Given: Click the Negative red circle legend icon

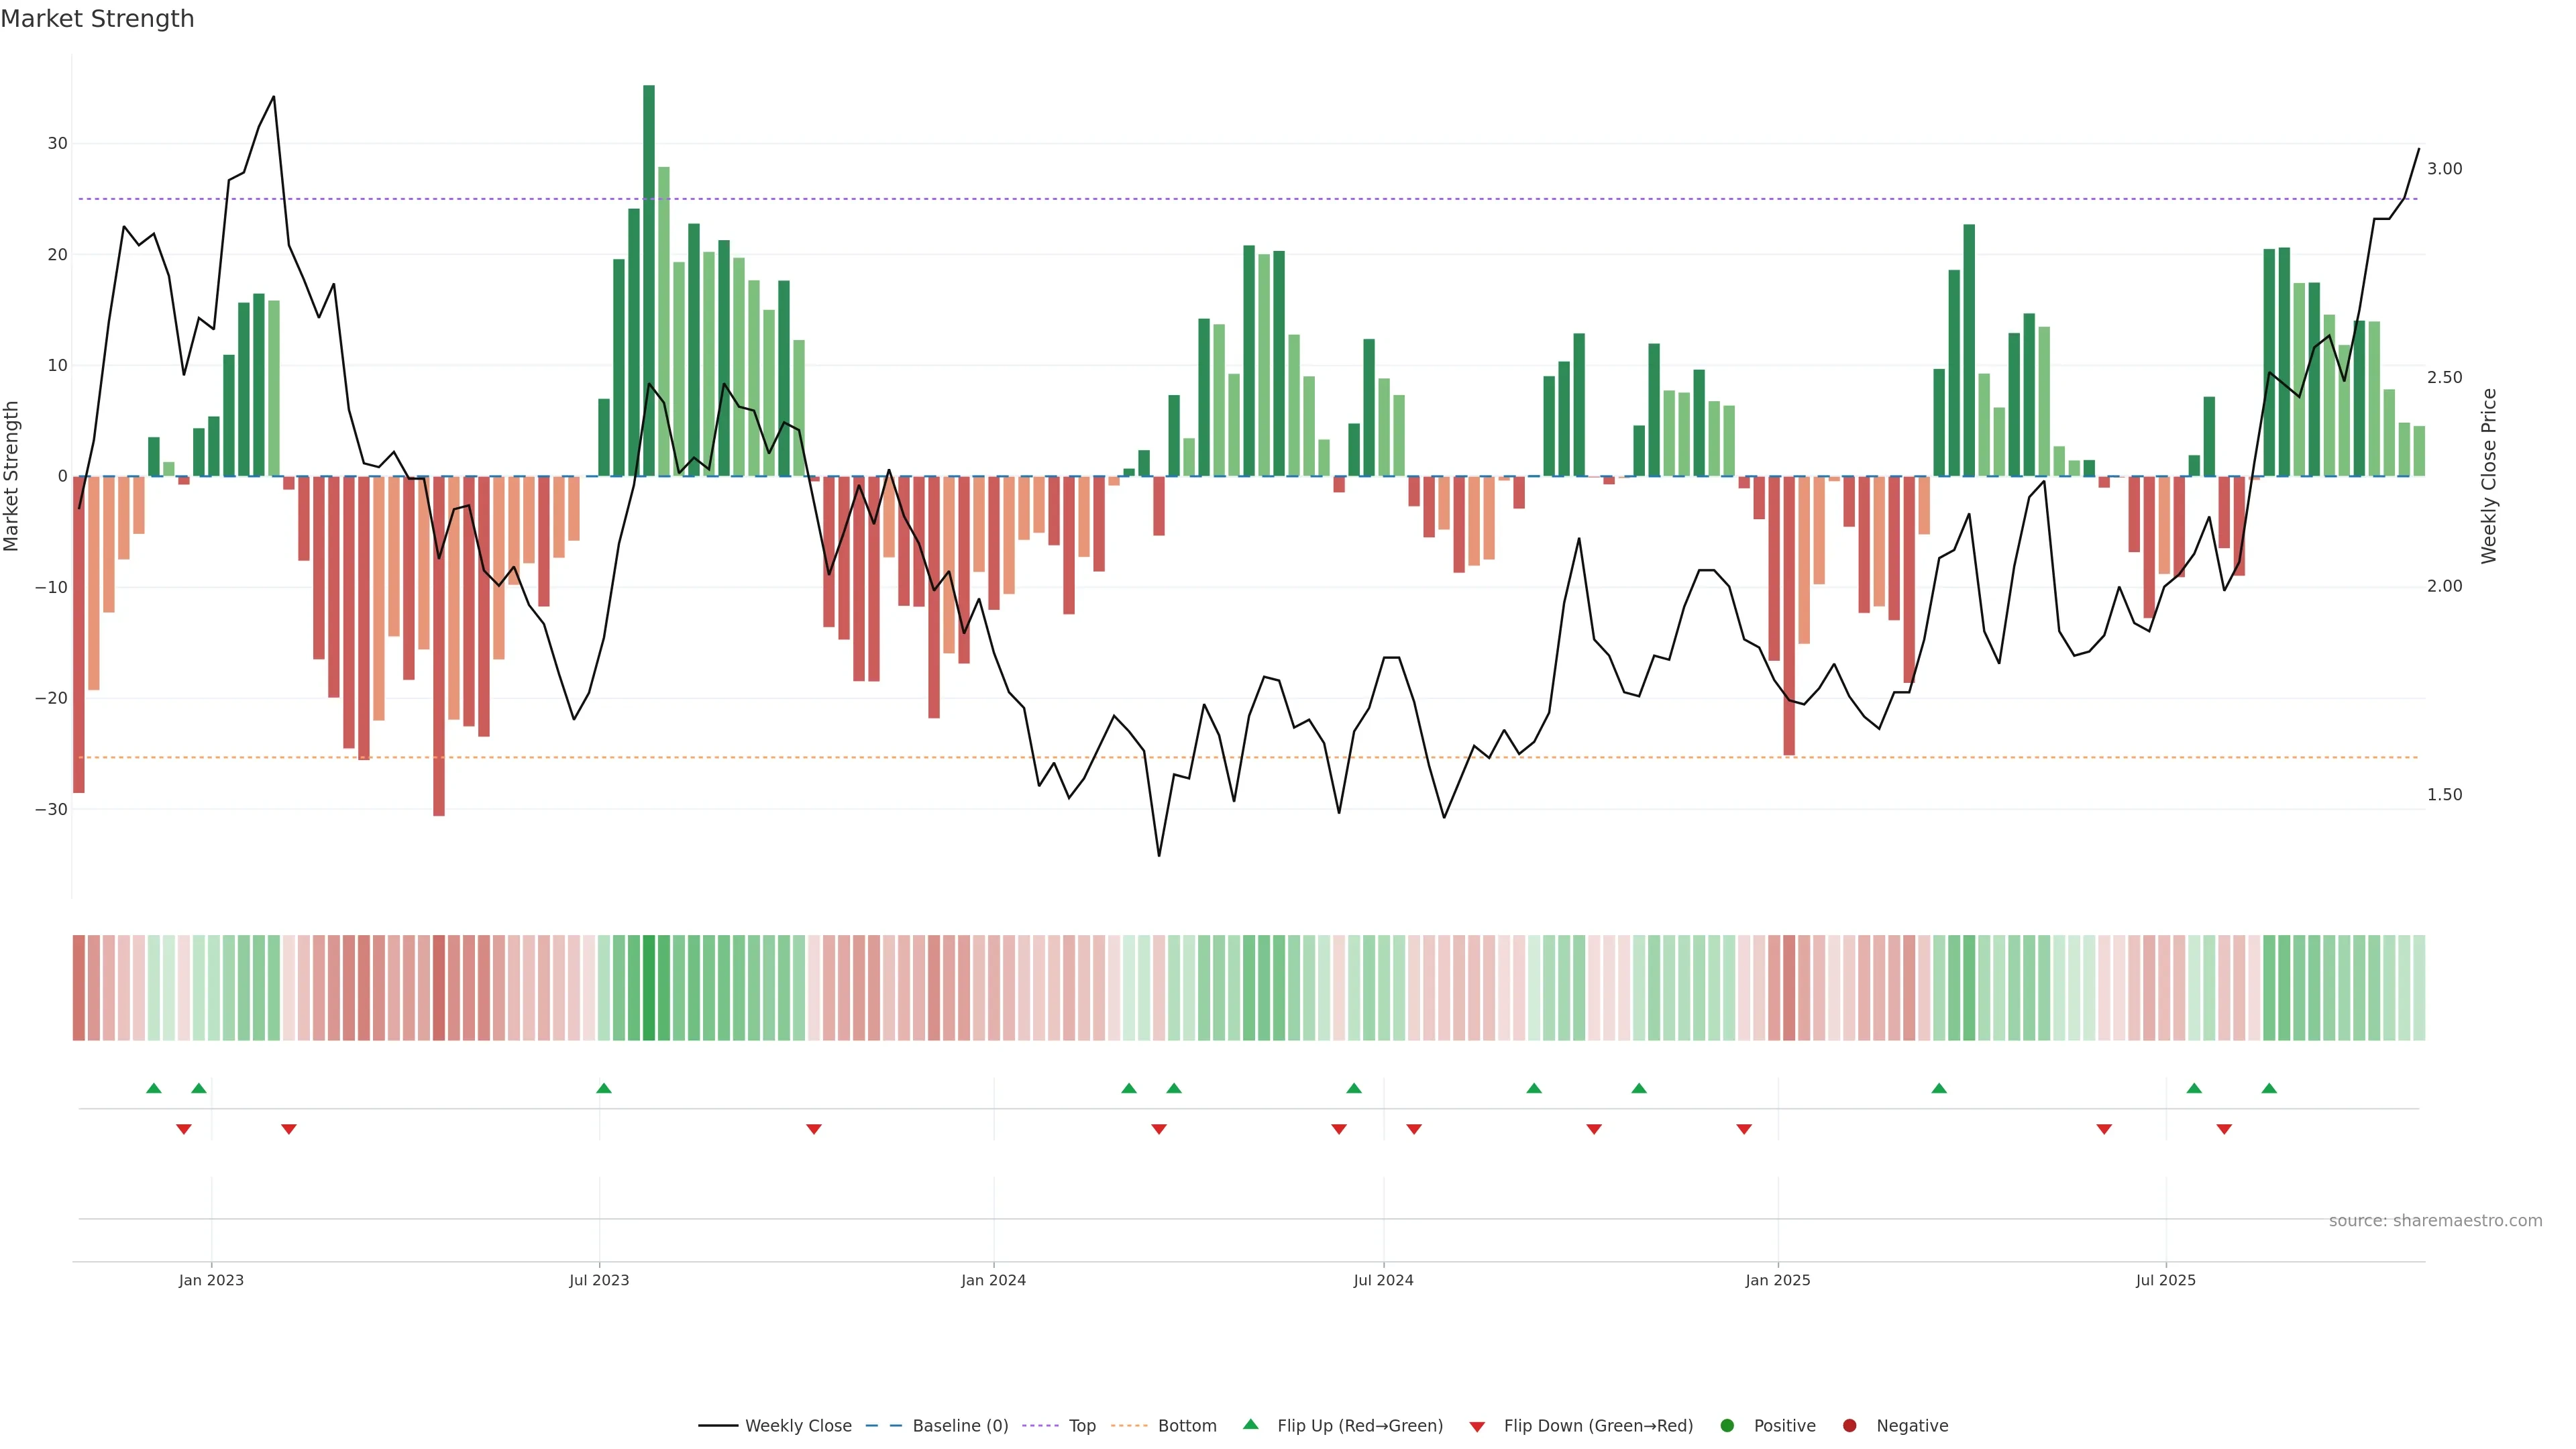Looking at the screenshot, I should (1849, 1425).
